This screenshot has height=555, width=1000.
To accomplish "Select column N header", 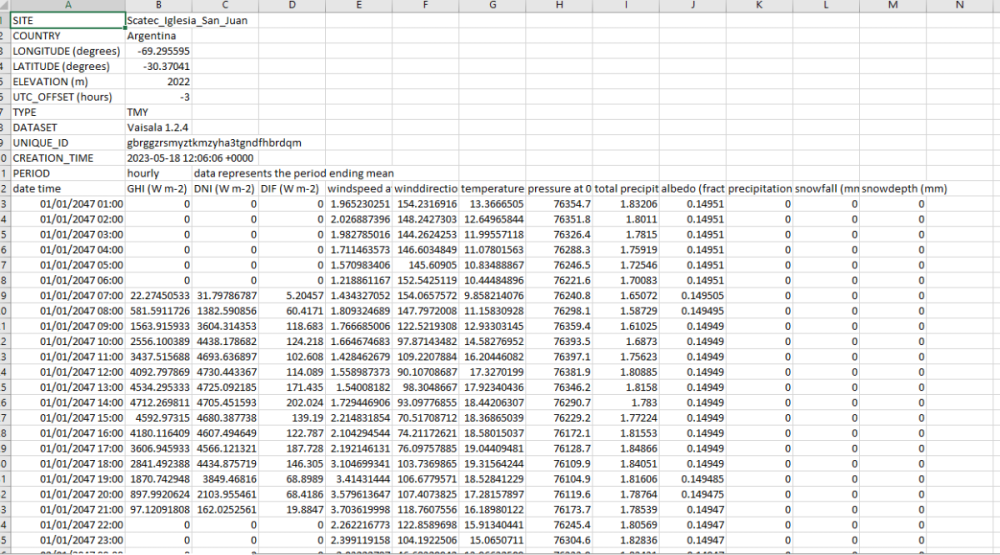I will 960,6.
